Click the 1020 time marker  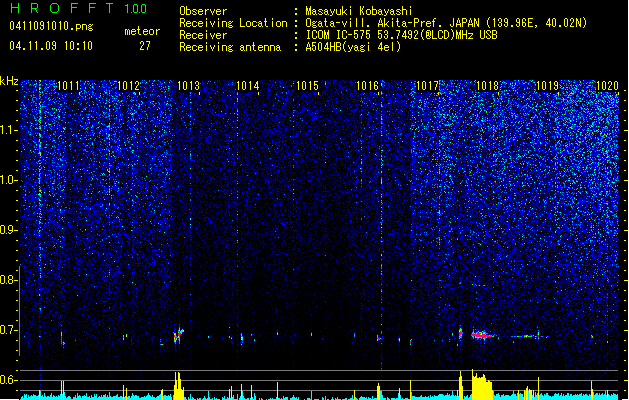pyautogui.click(x=607, y=86)
